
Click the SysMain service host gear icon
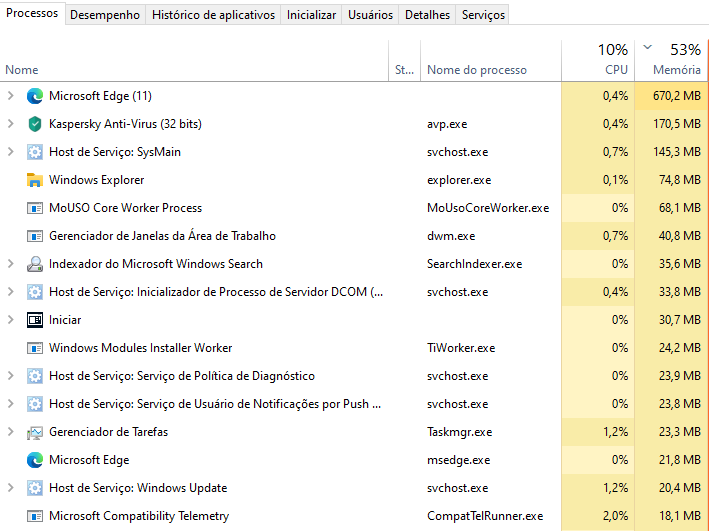[35, 152]
